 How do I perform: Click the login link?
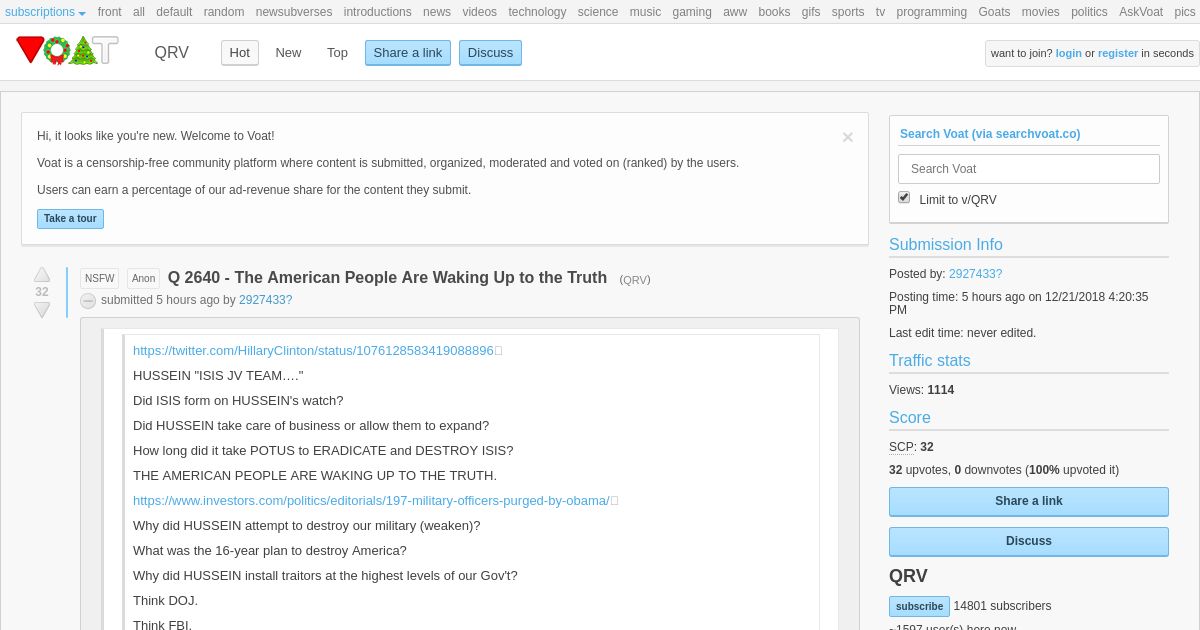tap(1068, 53)
